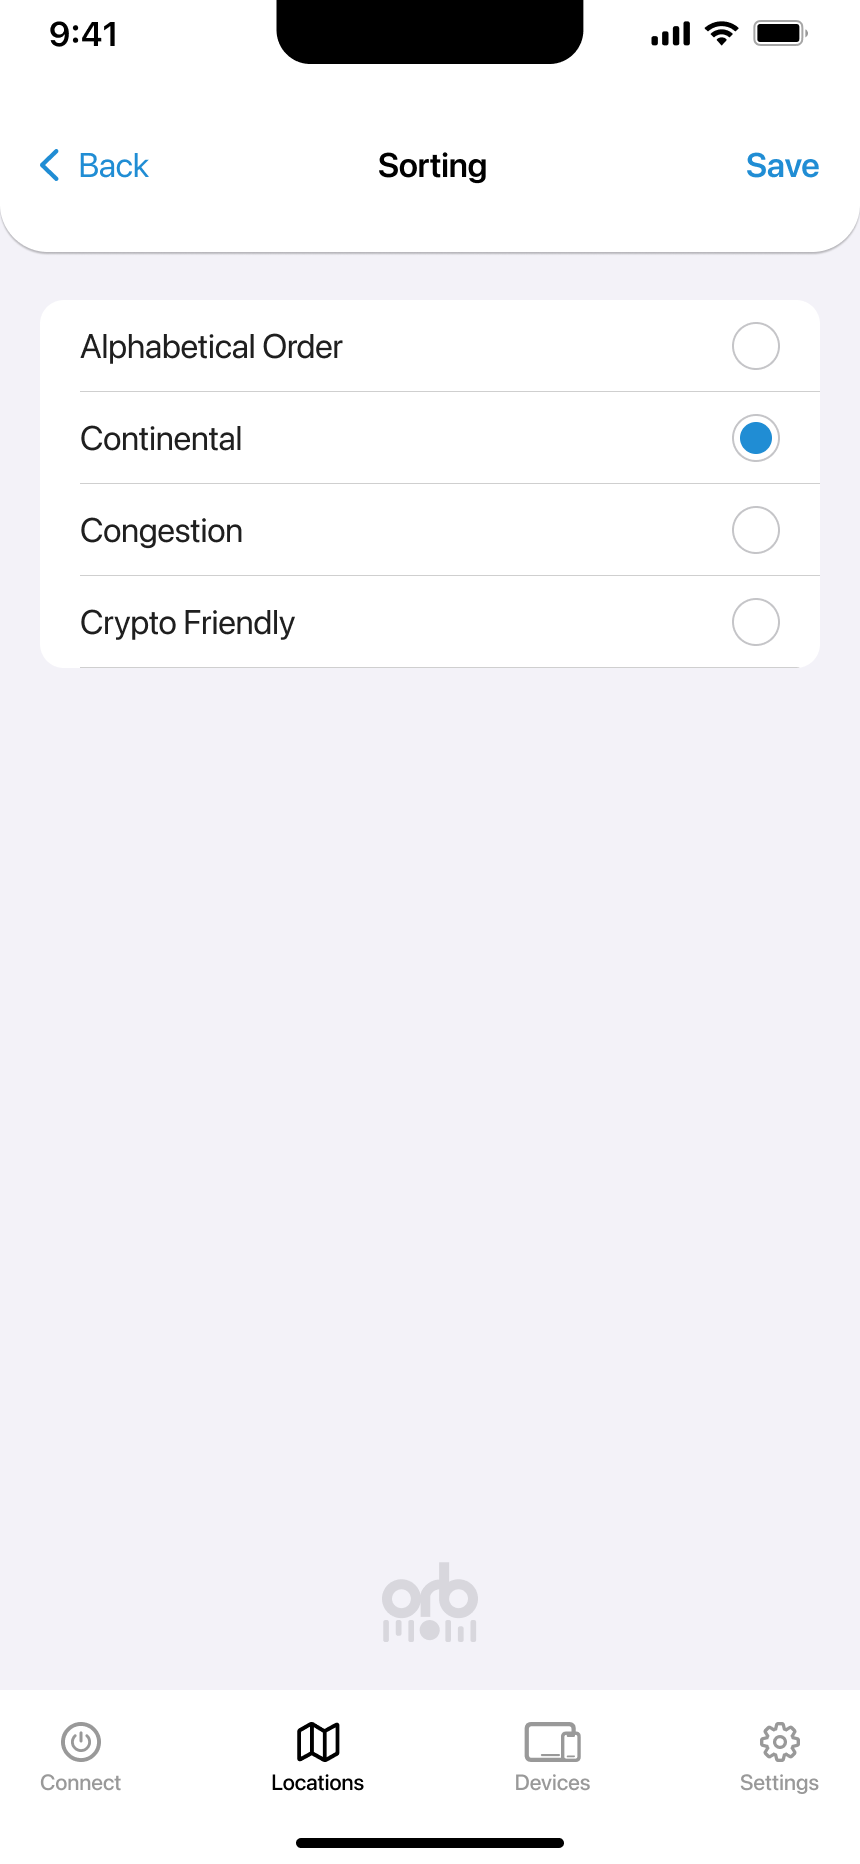Tap the Connect power icon
This screenshot has width=860, height=1864.
pyautogui.click(x=81, y=1741)
